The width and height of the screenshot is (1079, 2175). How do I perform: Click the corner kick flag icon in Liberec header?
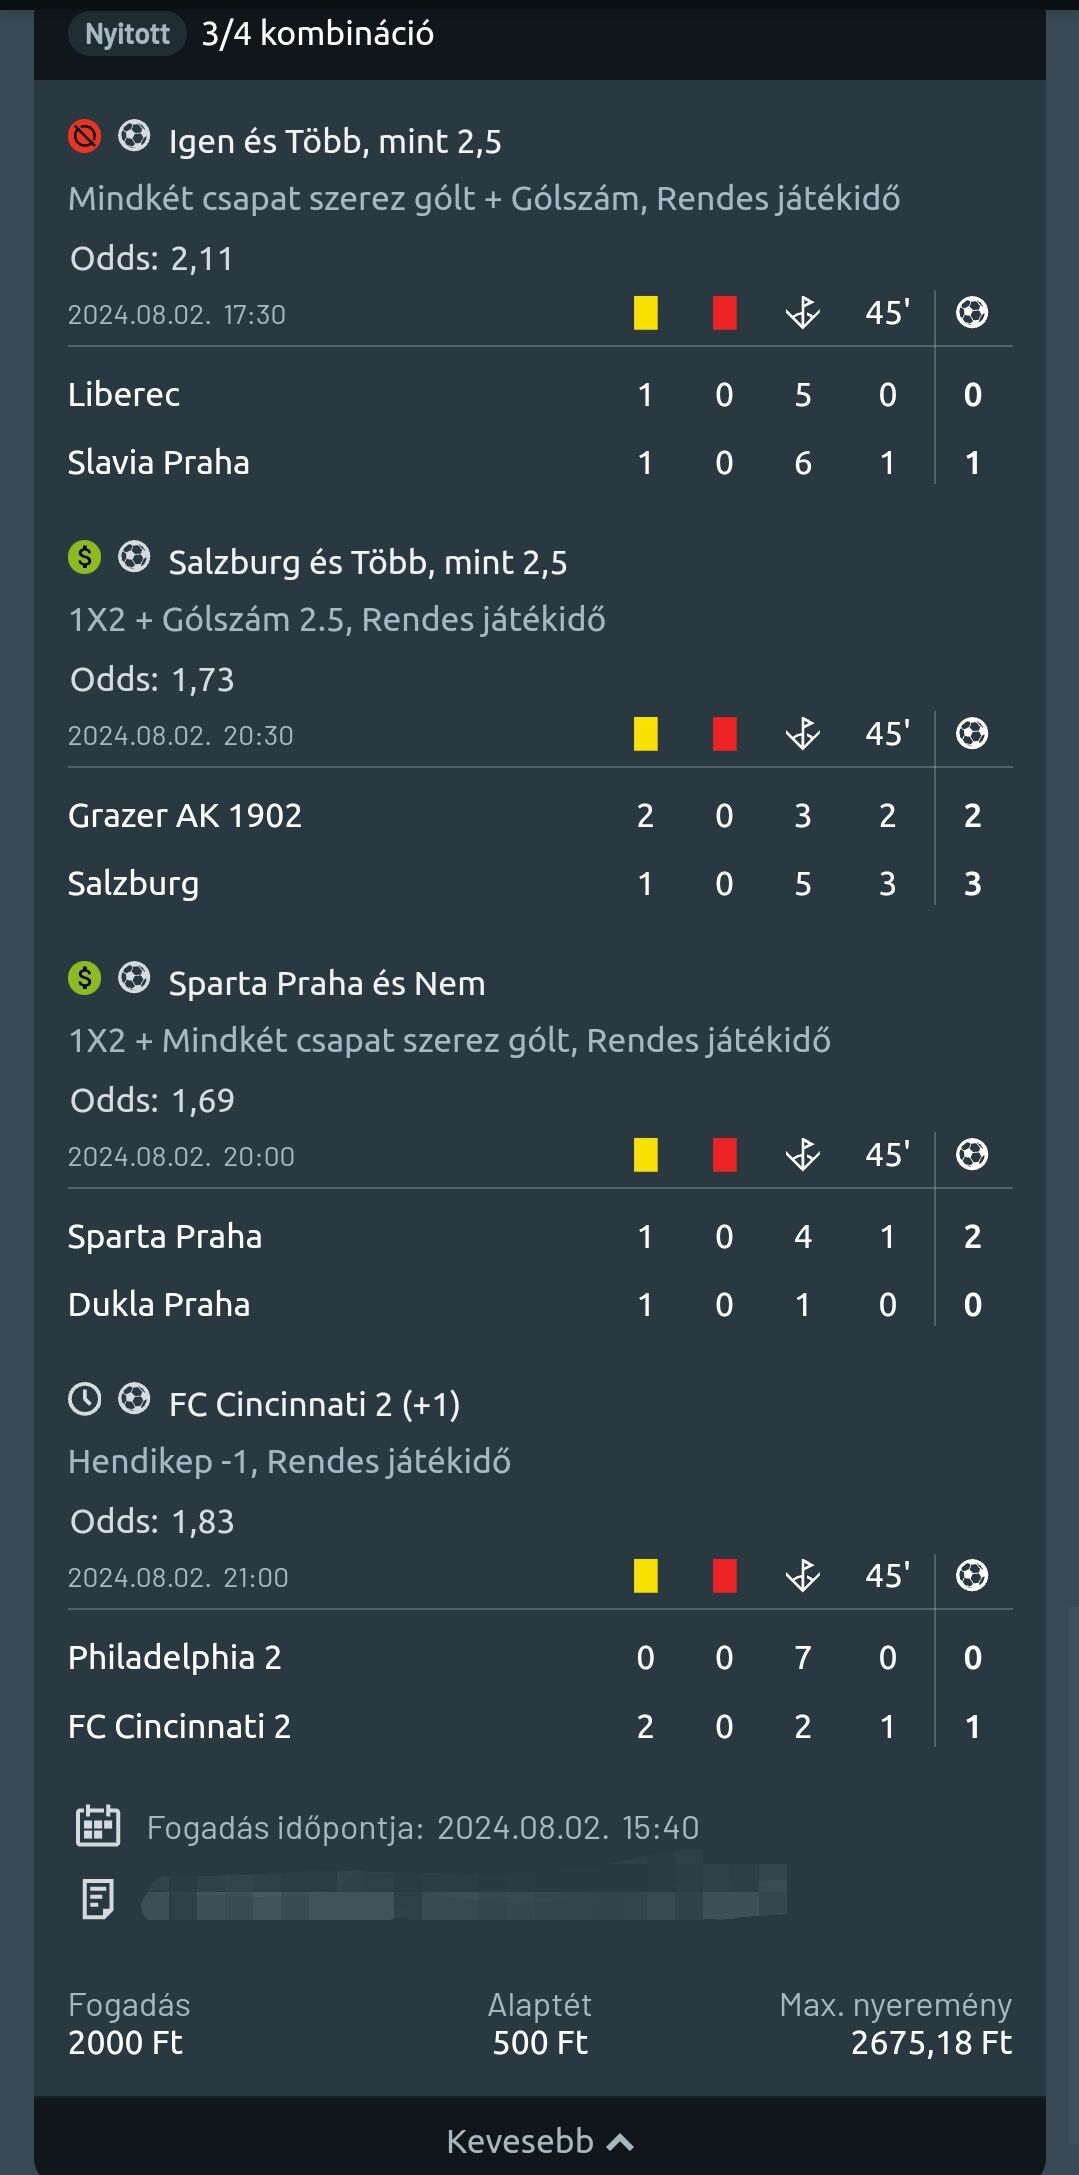click(802, 313)
